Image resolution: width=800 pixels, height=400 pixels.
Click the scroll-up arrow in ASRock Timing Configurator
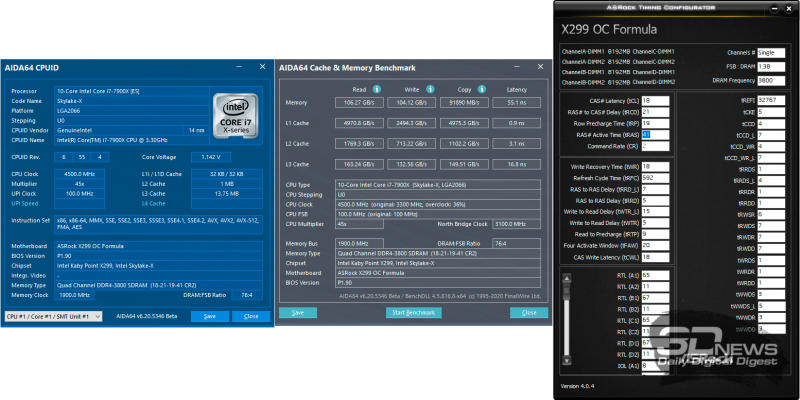566,278
